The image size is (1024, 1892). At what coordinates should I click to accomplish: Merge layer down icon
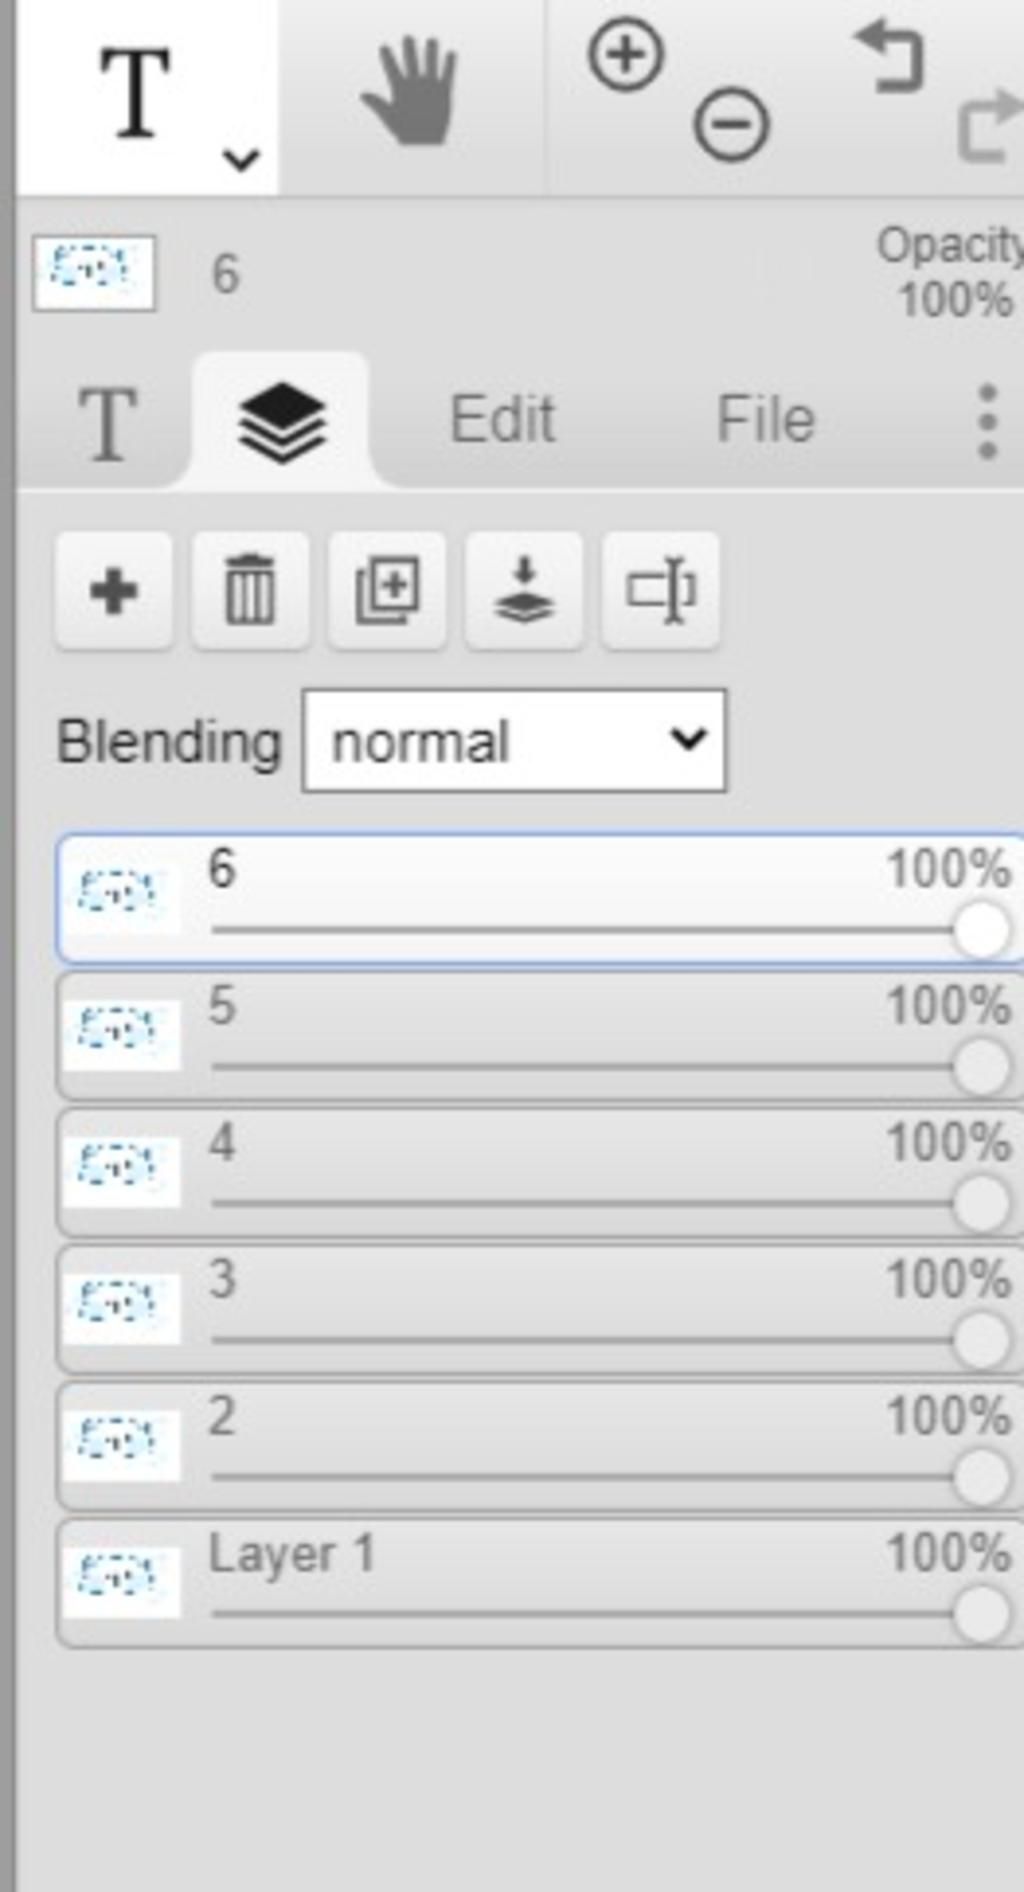(524, 591)
